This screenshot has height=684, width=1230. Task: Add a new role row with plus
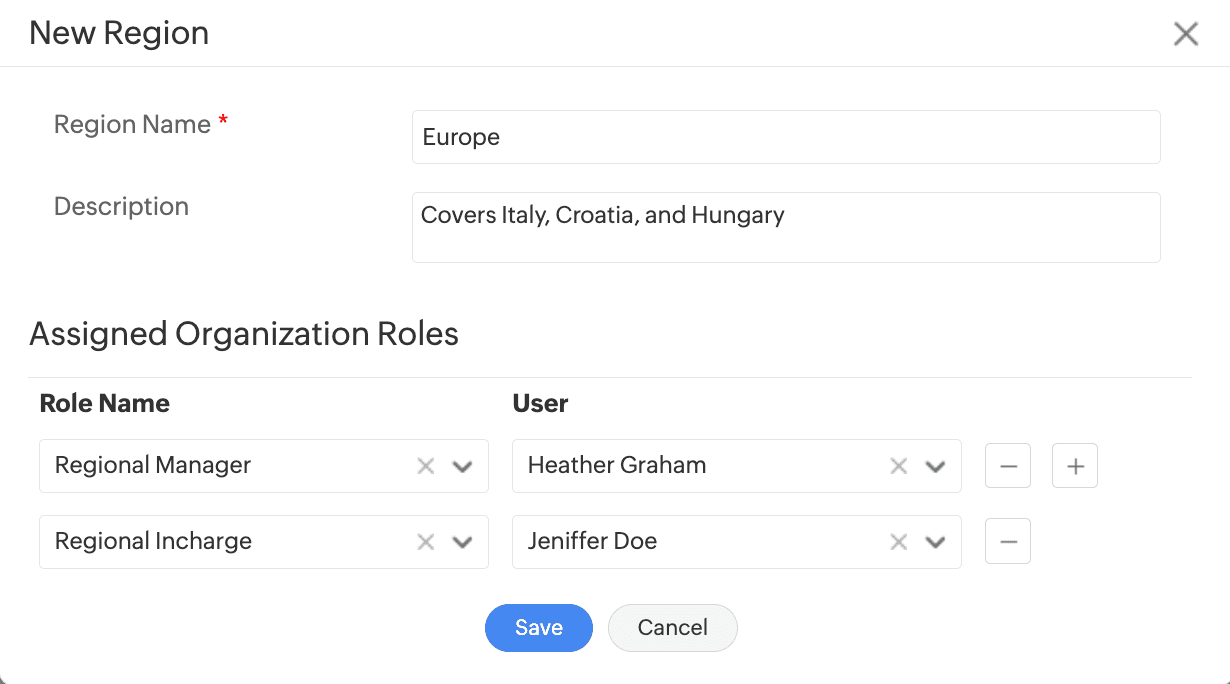click(1075, 466)
